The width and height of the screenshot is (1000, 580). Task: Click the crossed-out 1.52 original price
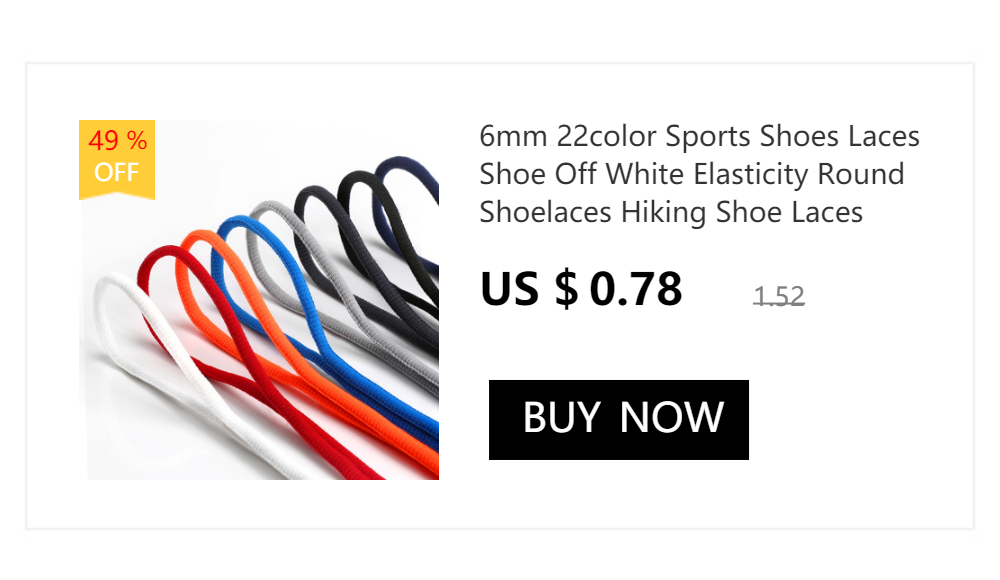tap(779, 297)
